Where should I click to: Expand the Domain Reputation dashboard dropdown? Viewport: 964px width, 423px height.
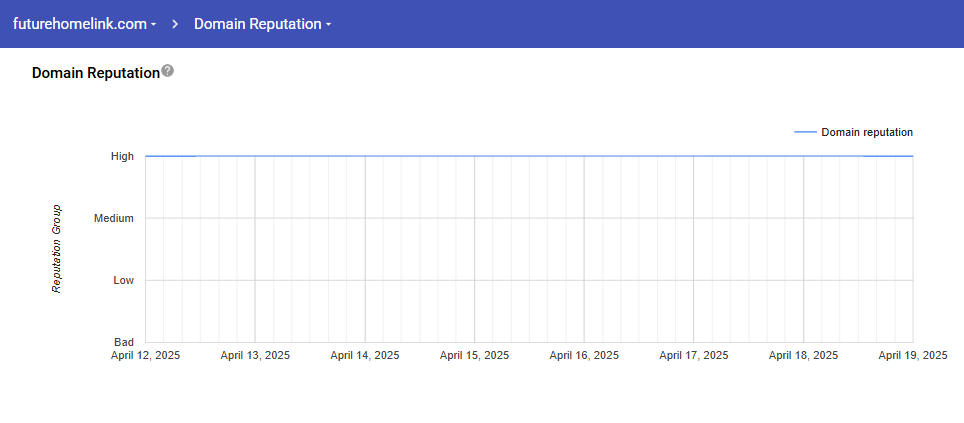pyautogui.click(x=262, y=23)
